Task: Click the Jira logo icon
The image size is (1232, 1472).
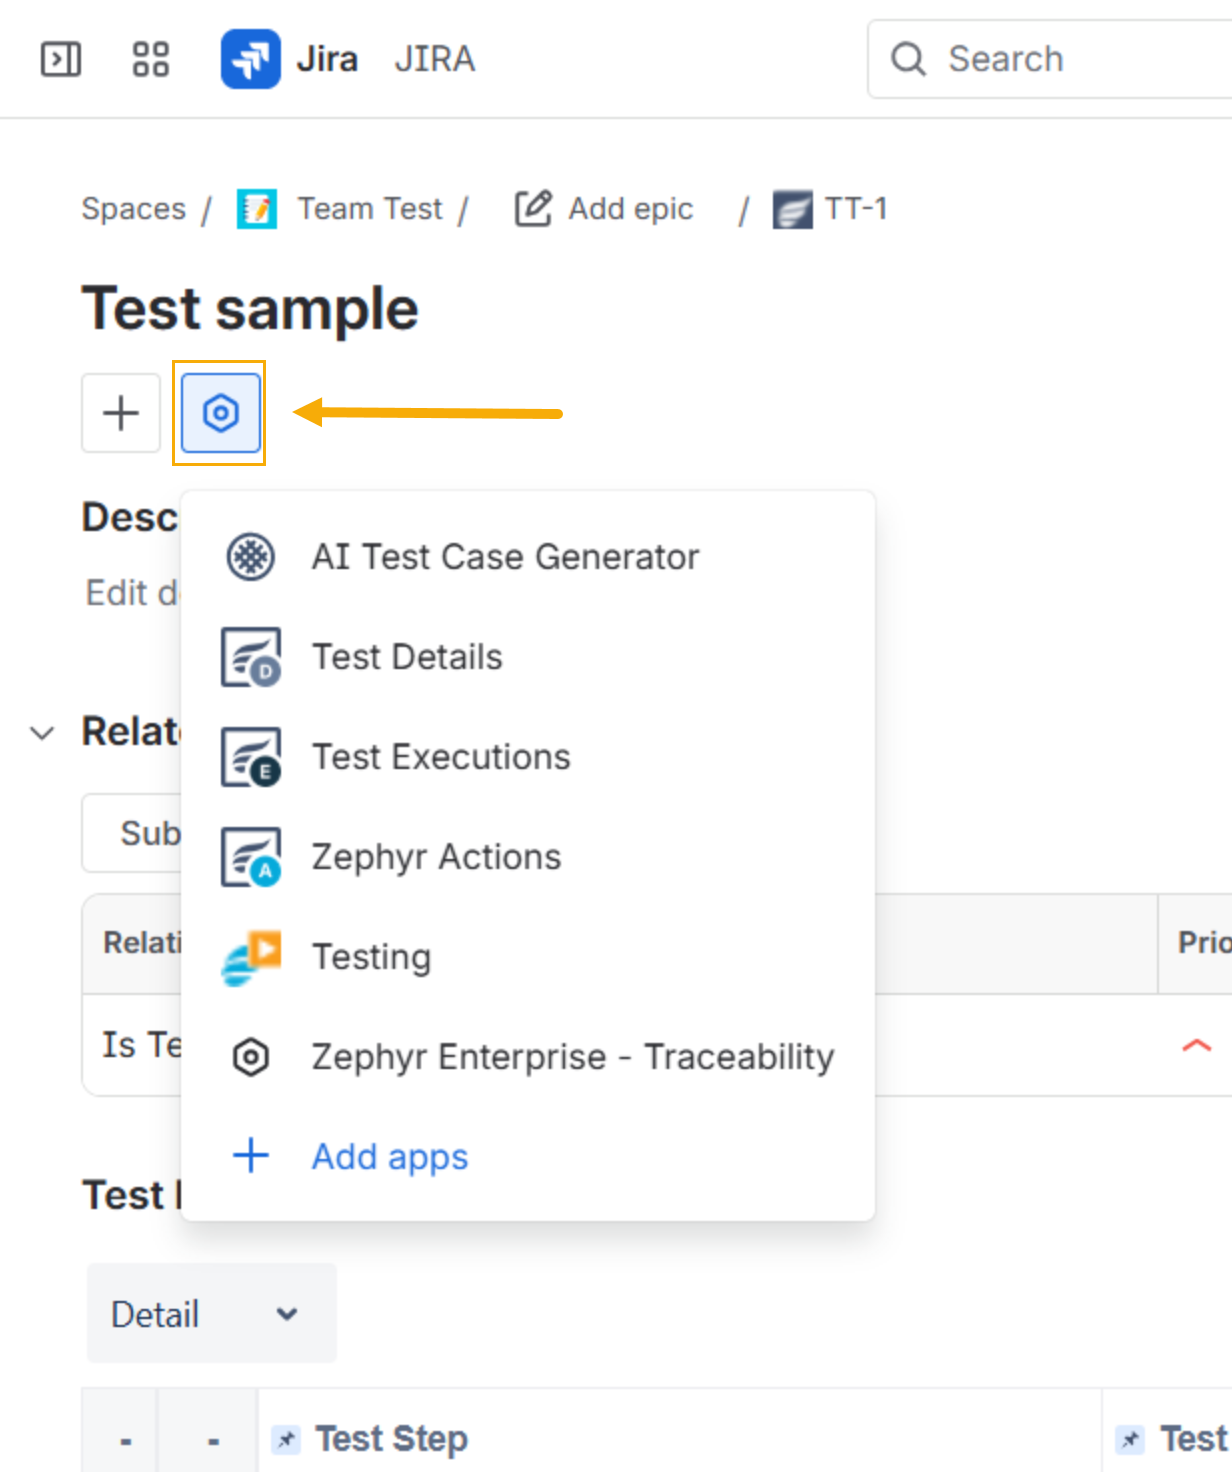Action: (x=250, y=59)
